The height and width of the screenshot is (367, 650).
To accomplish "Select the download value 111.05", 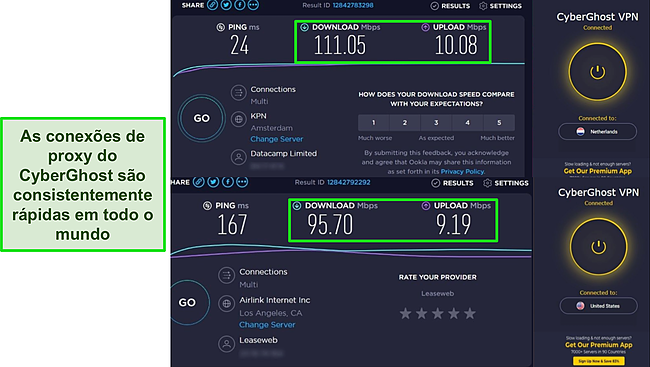I will click(x=340, y=45).
